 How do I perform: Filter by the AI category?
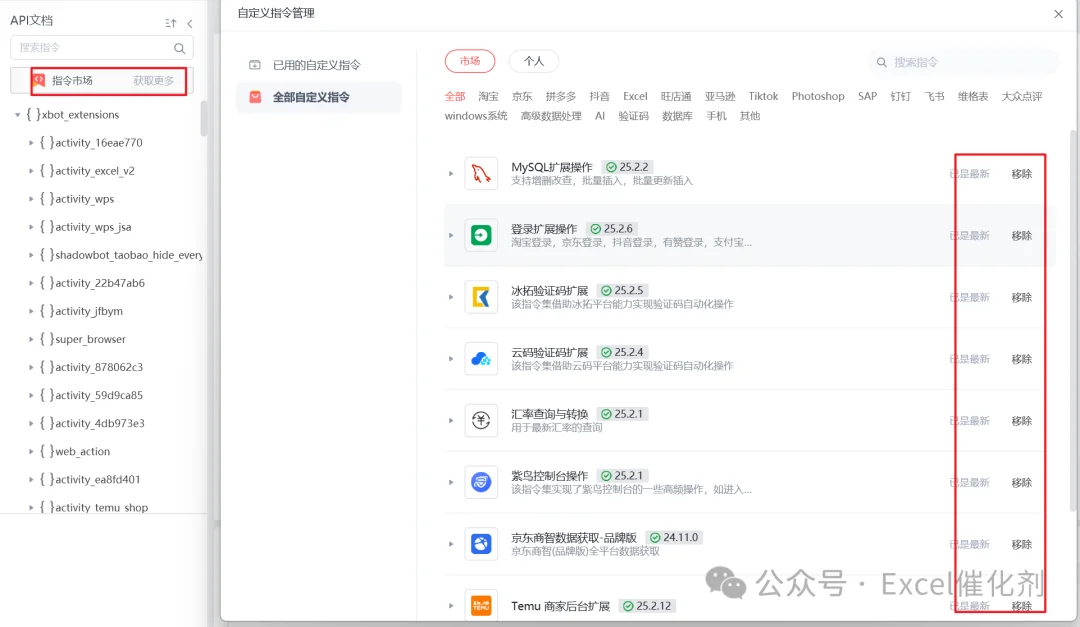click(x=600, y=116)
